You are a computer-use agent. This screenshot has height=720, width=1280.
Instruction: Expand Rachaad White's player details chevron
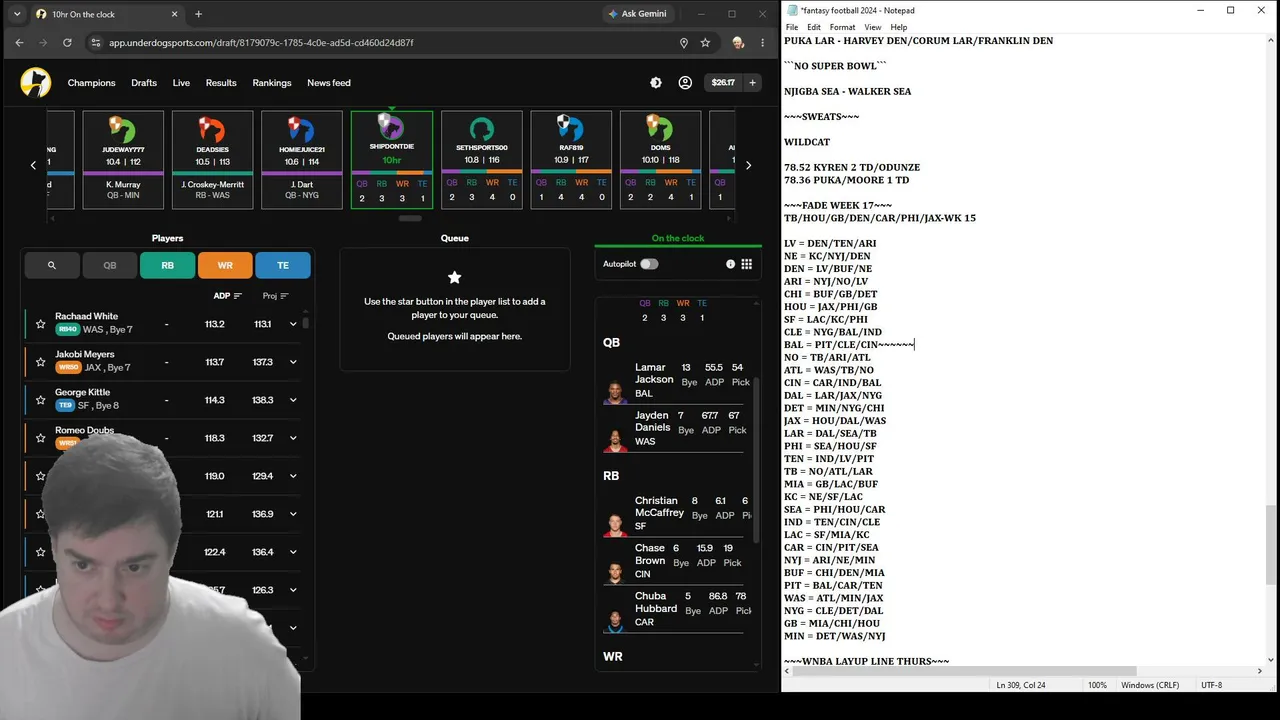[293, 324]
